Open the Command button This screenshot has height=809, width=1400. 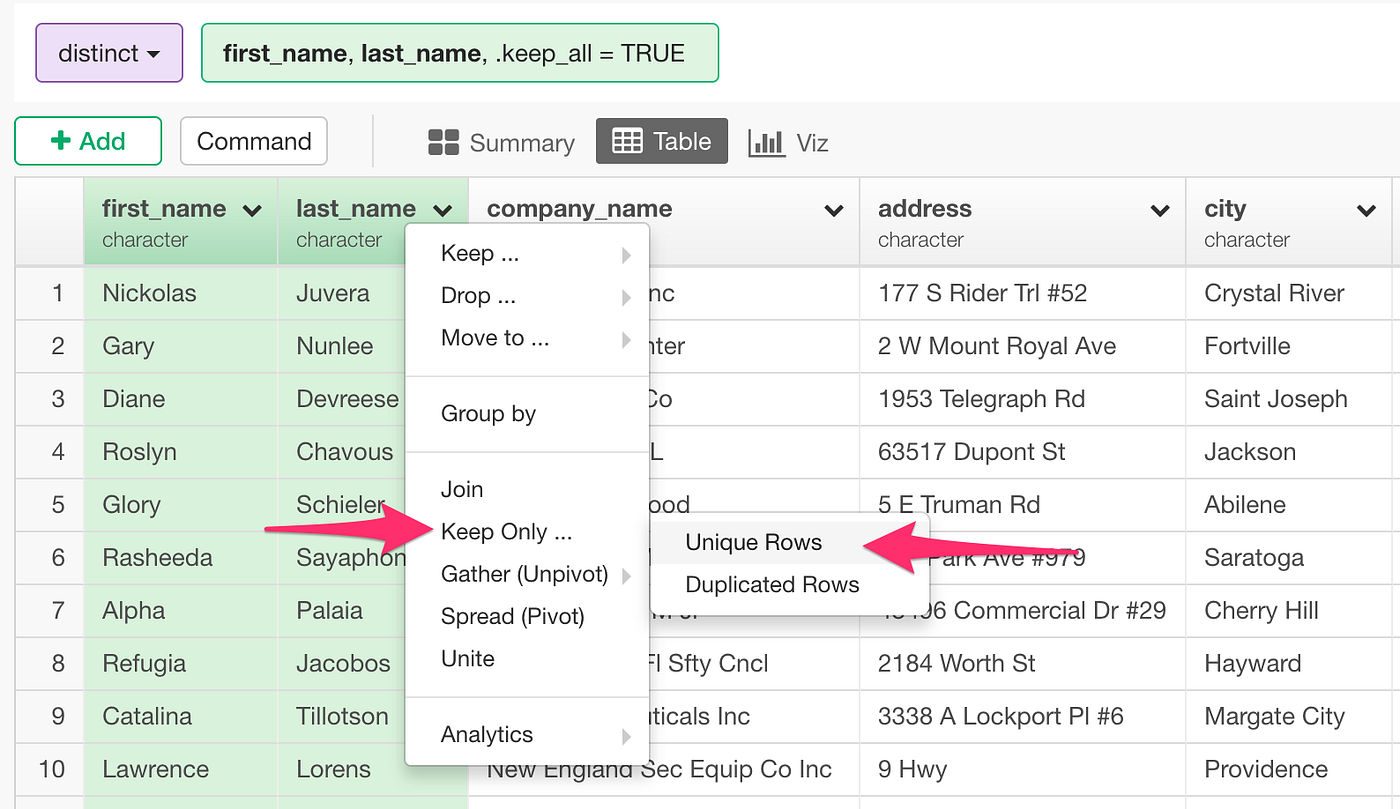[x=254, y=141]
